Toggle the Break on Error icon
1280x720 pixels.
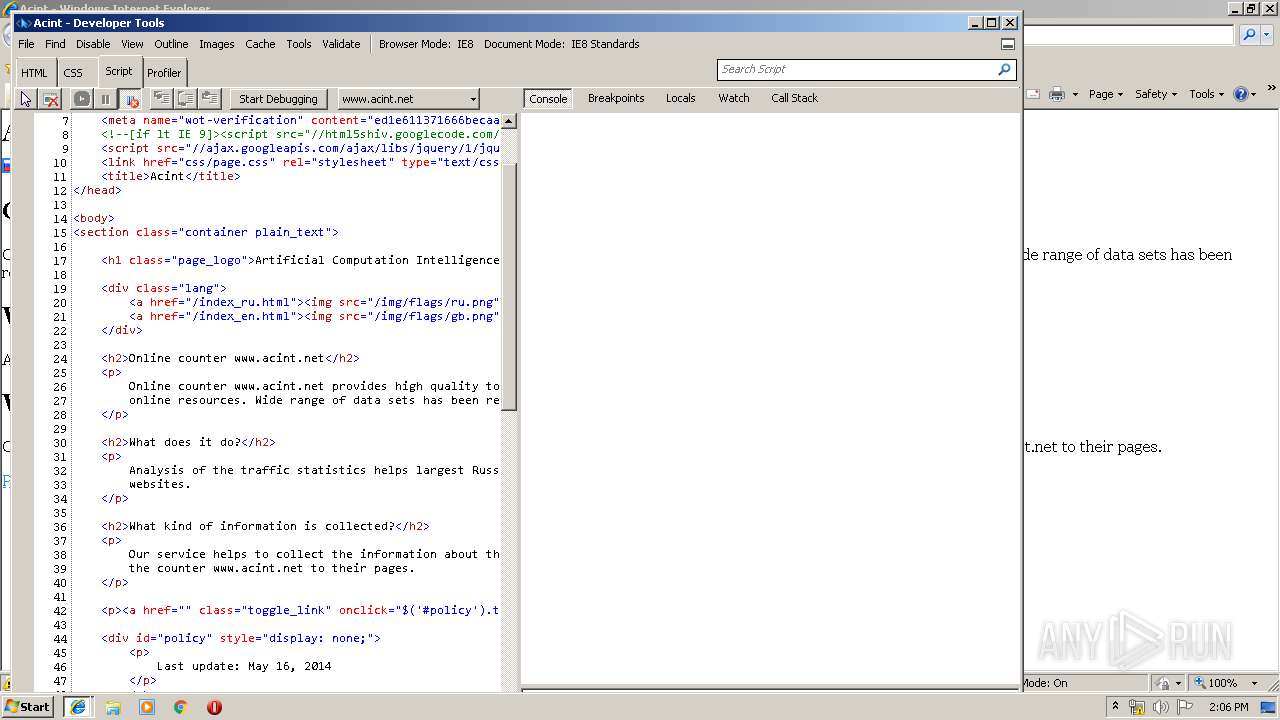point(130,99)
